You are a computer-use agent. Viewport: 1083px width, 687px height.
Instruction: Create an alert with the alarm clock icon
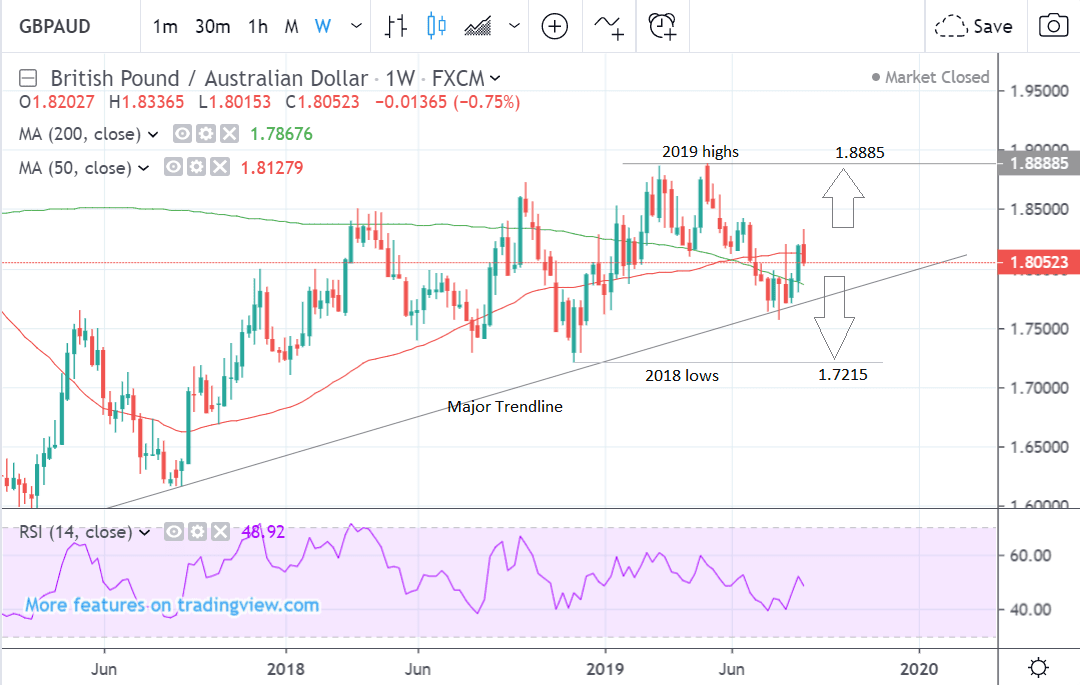click(x=662, y=26)
